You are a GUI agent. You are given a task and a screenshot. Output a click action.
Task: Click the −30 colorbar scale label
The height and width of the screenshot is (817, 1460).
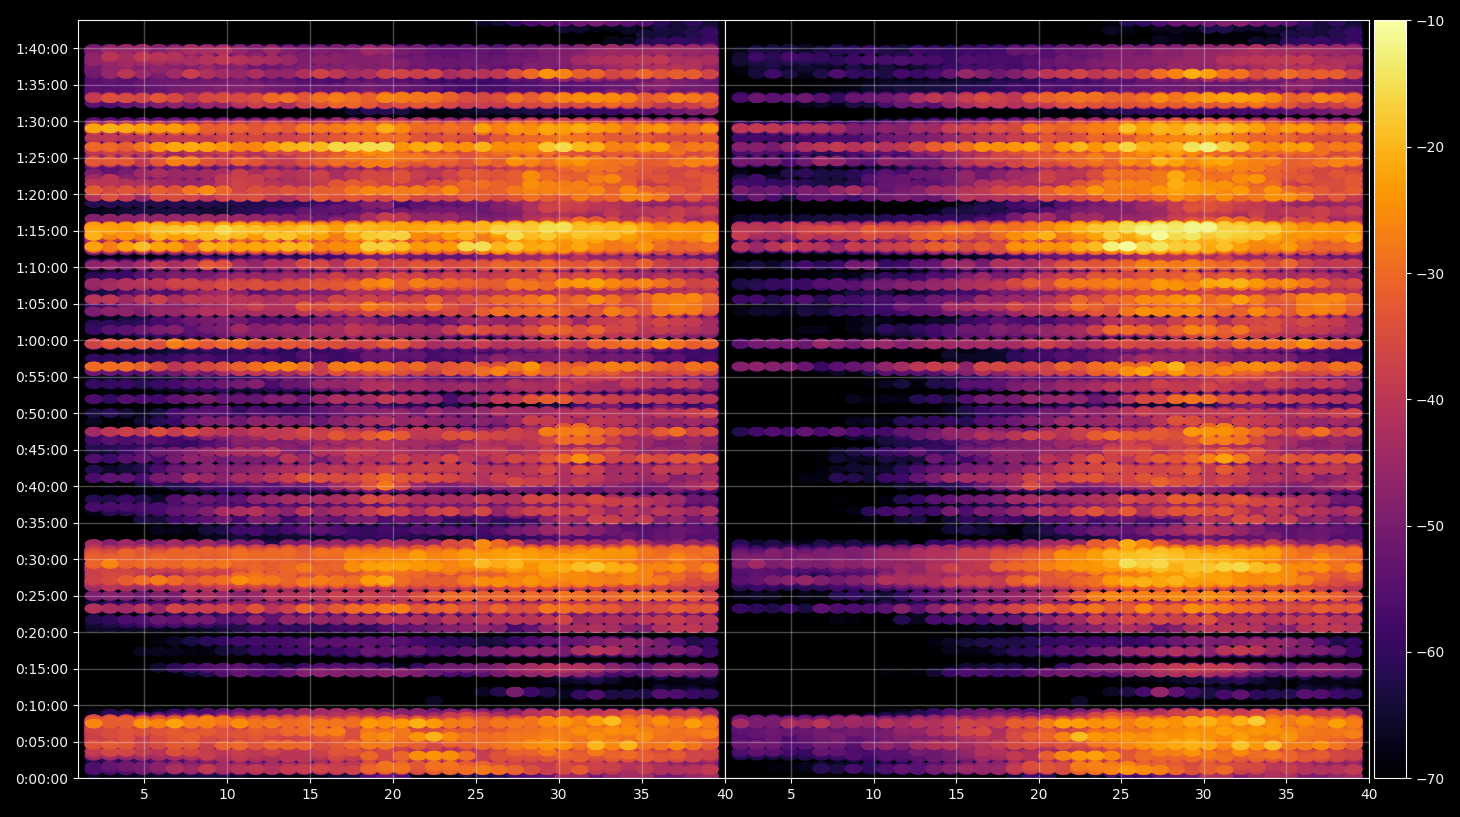pyautogui.click(x=1430, y=274)
